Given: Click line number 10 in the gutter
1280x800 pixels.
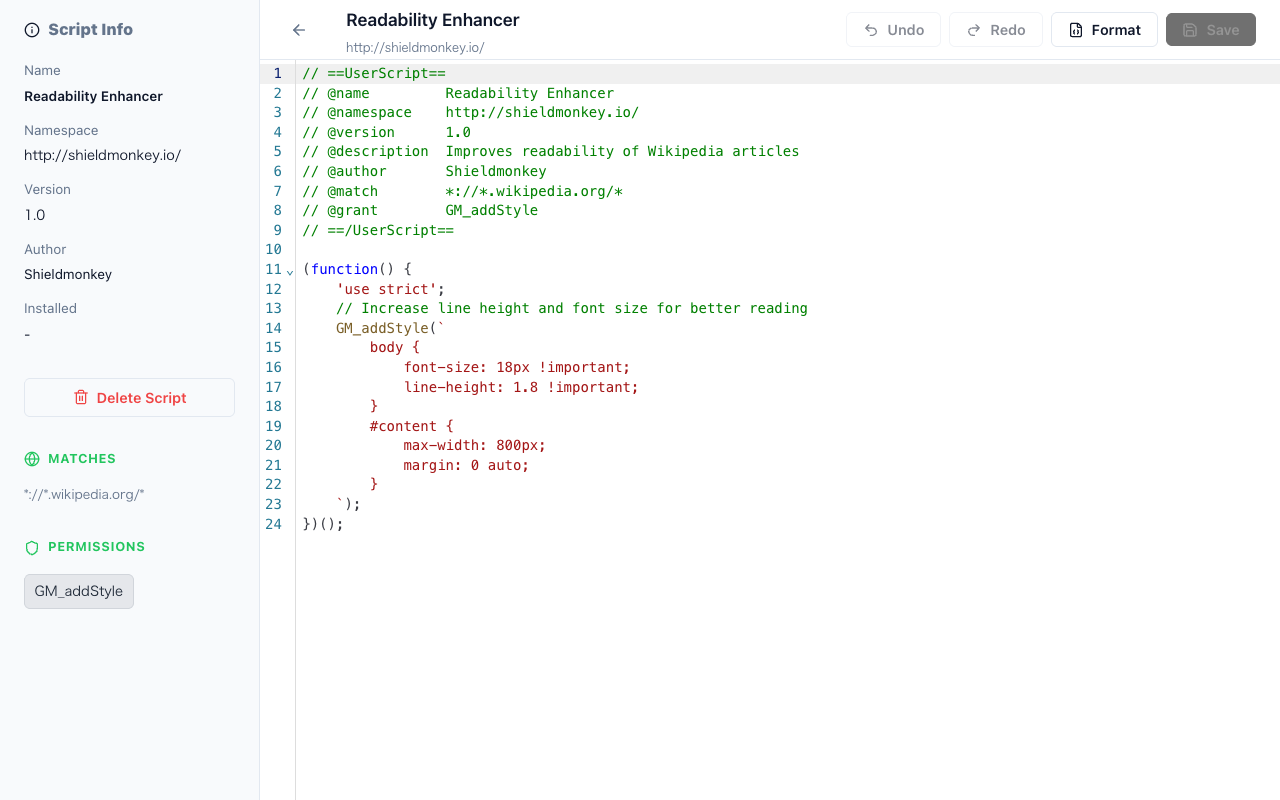Looking at the screenshot, I should [x=273, y=249].
